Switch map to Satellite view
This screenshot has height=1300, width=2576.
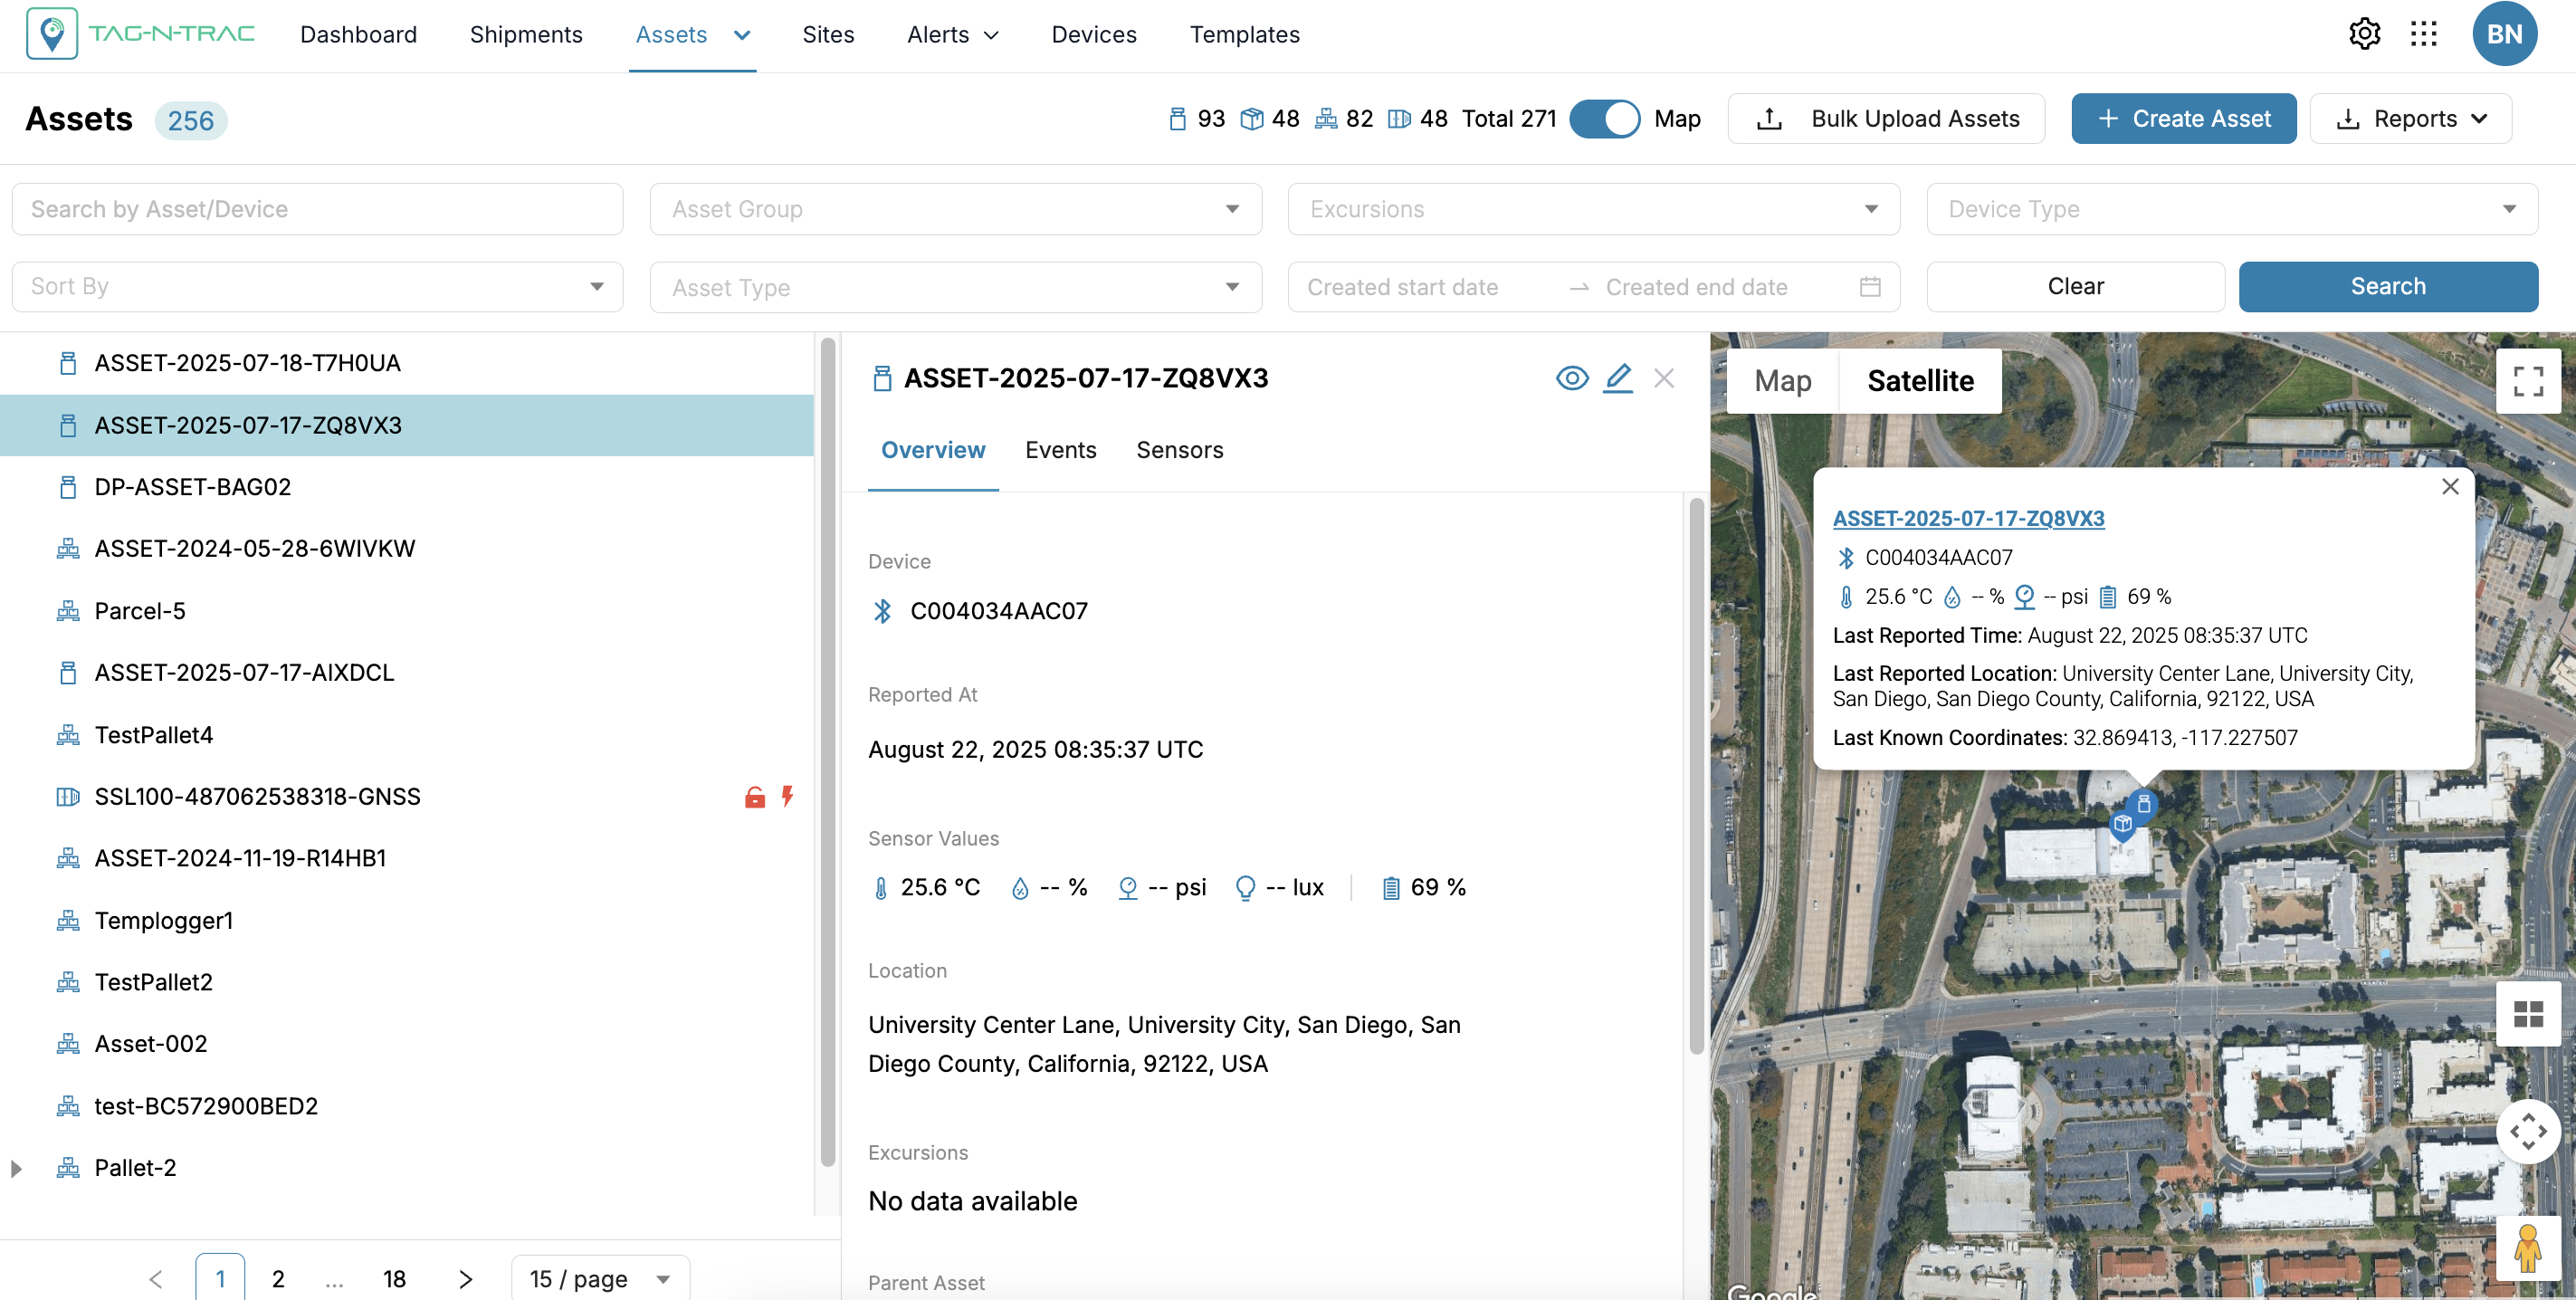click(x=1920, y=381)
